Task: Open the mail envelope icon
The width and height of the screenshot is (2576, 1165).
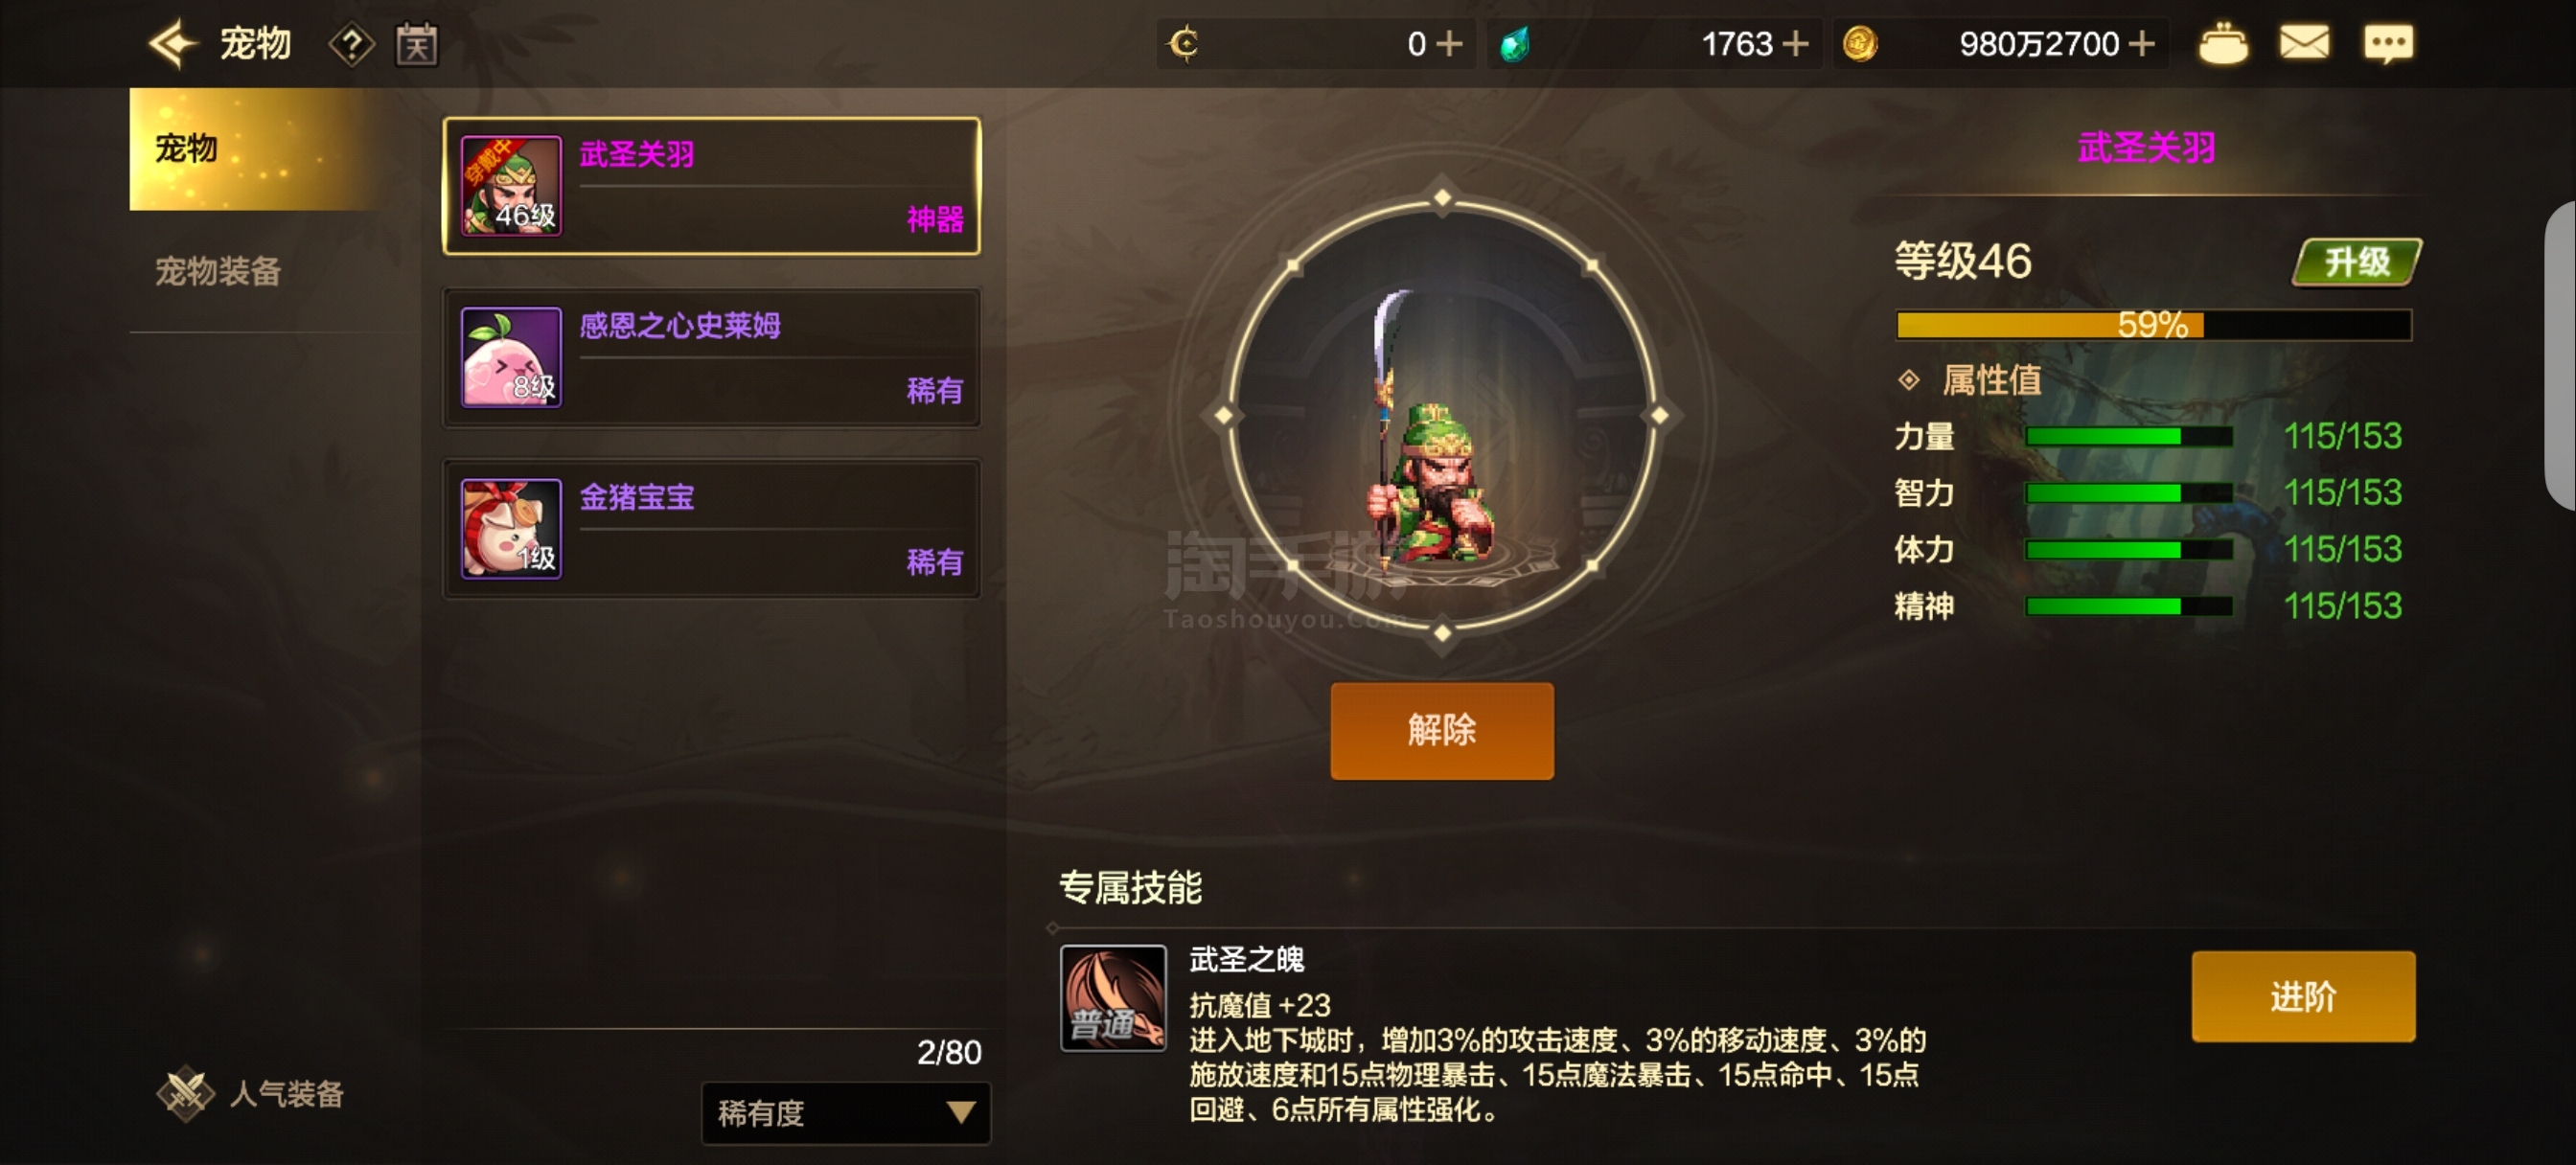Action: coord(2304,44)
